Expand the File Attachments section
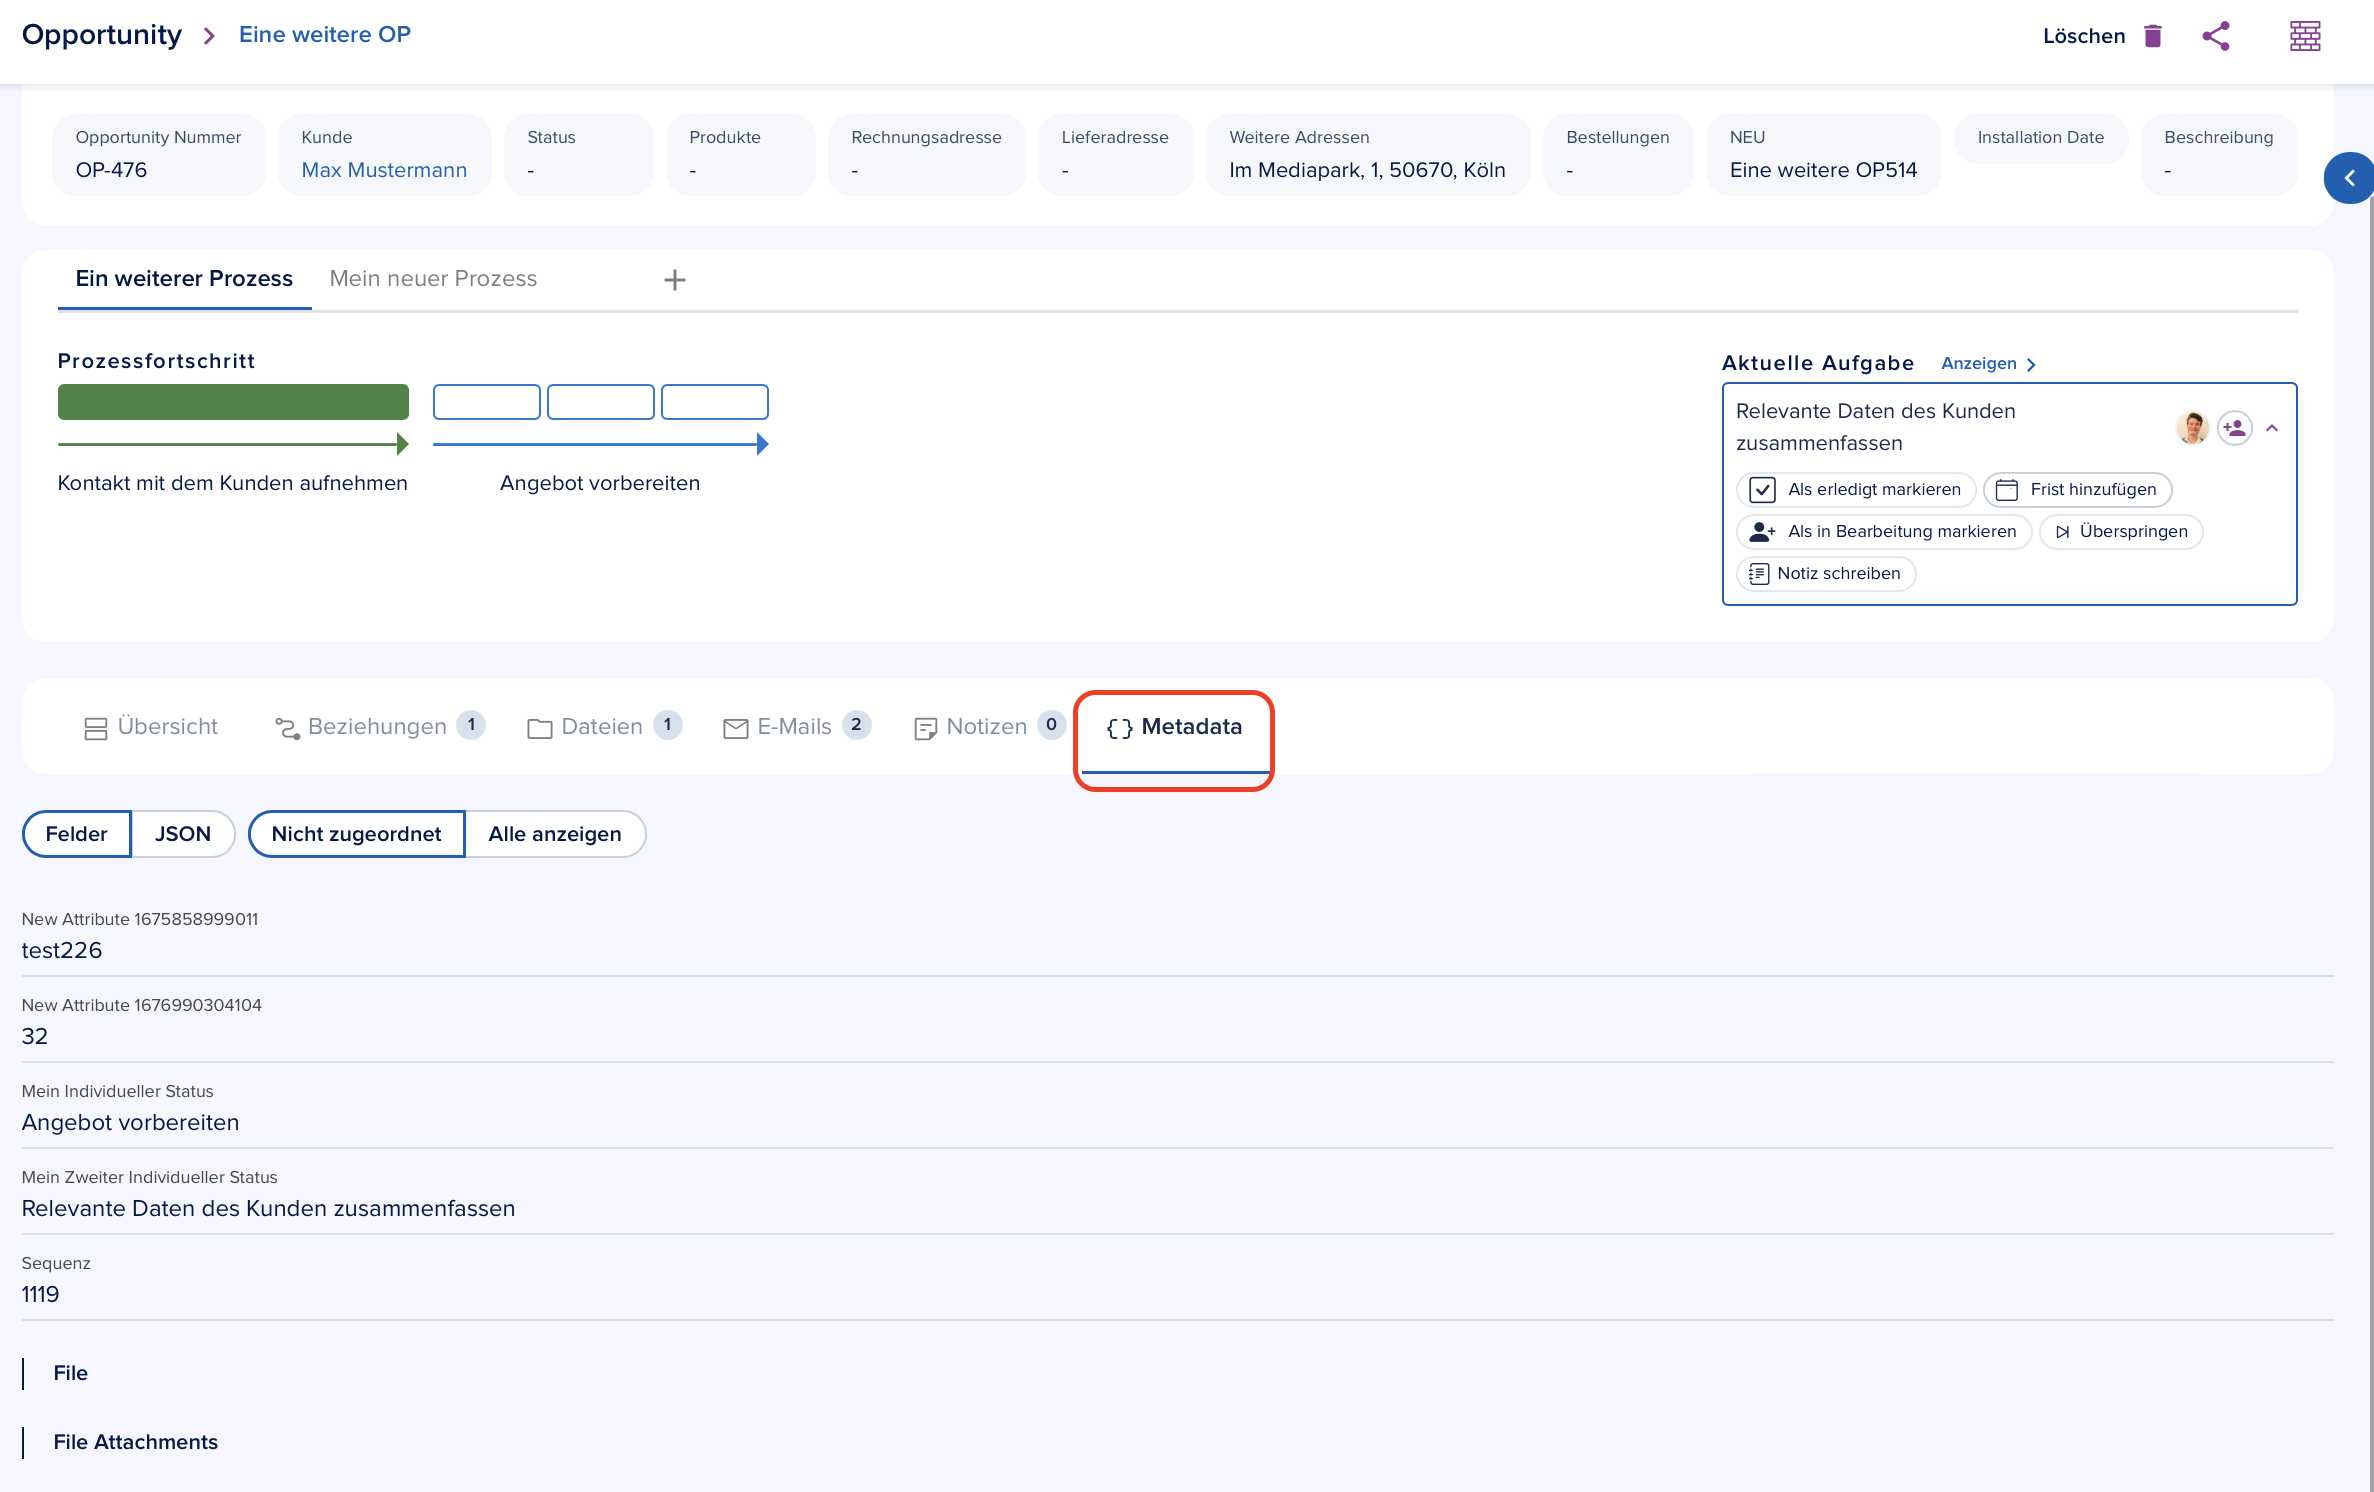 [135, 1442]
